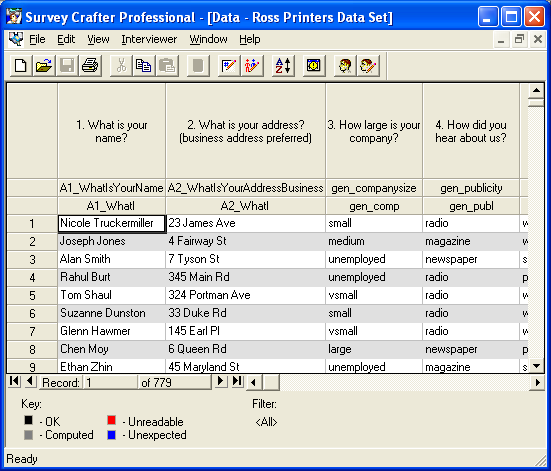The height and width of the screenshot is (471, 551).
Task: Go to previous record arrow
Action: click(31, 381)
